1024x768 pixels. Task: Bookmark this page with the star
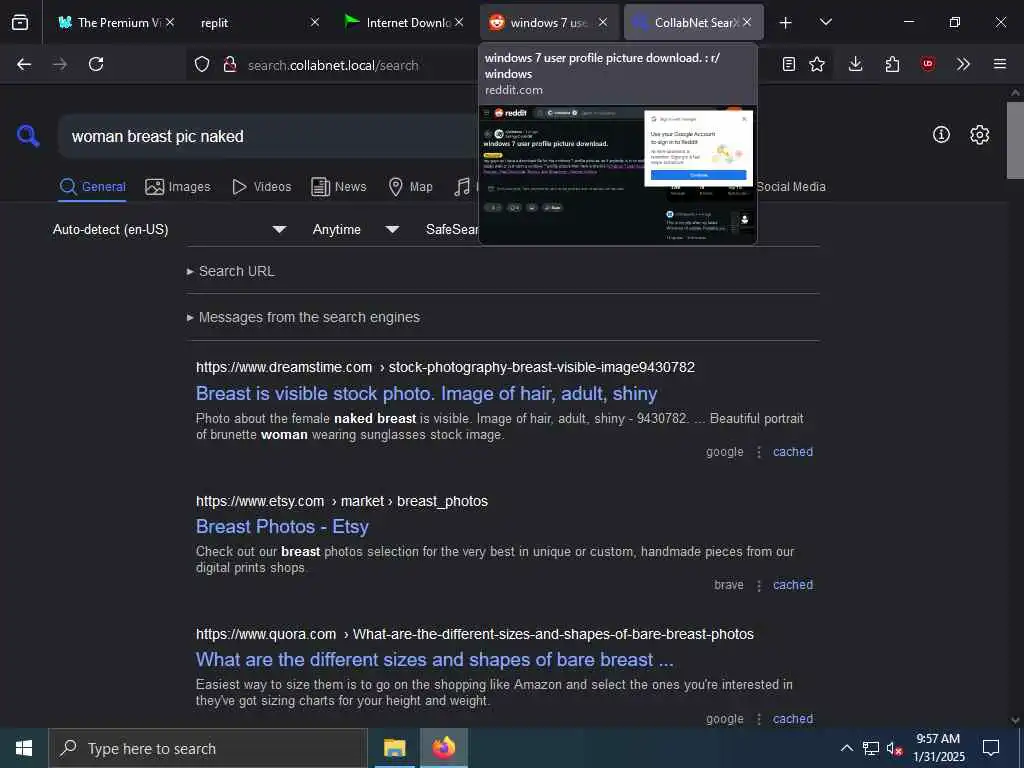tap(817, 64)
